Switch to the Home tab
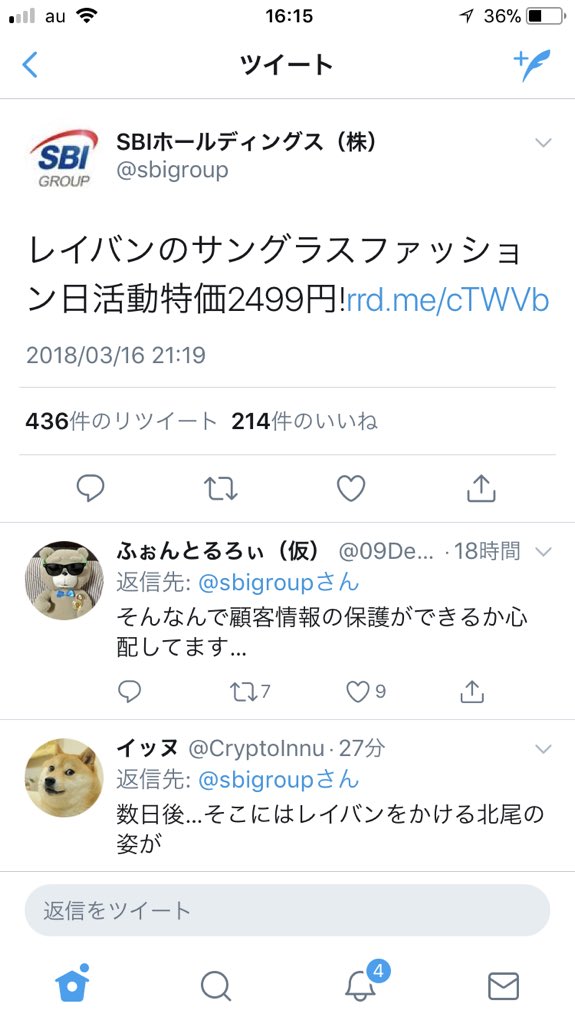This screenshot has height=1024, width=575. point(72,982)
